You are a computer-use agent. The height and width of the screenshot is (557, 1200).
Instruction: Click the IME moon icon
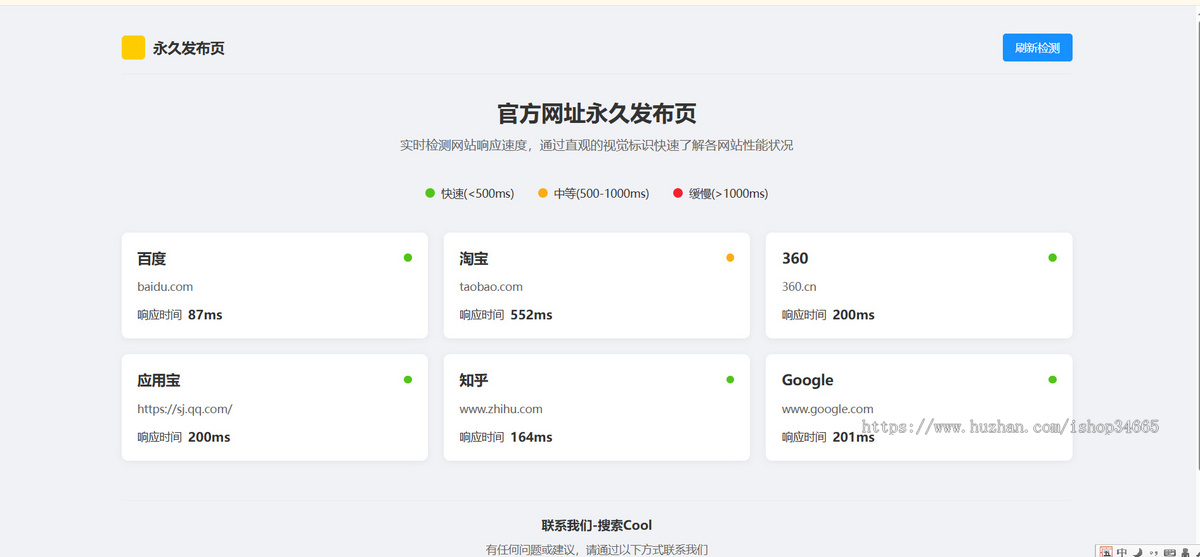click(x=1137, y=551)
